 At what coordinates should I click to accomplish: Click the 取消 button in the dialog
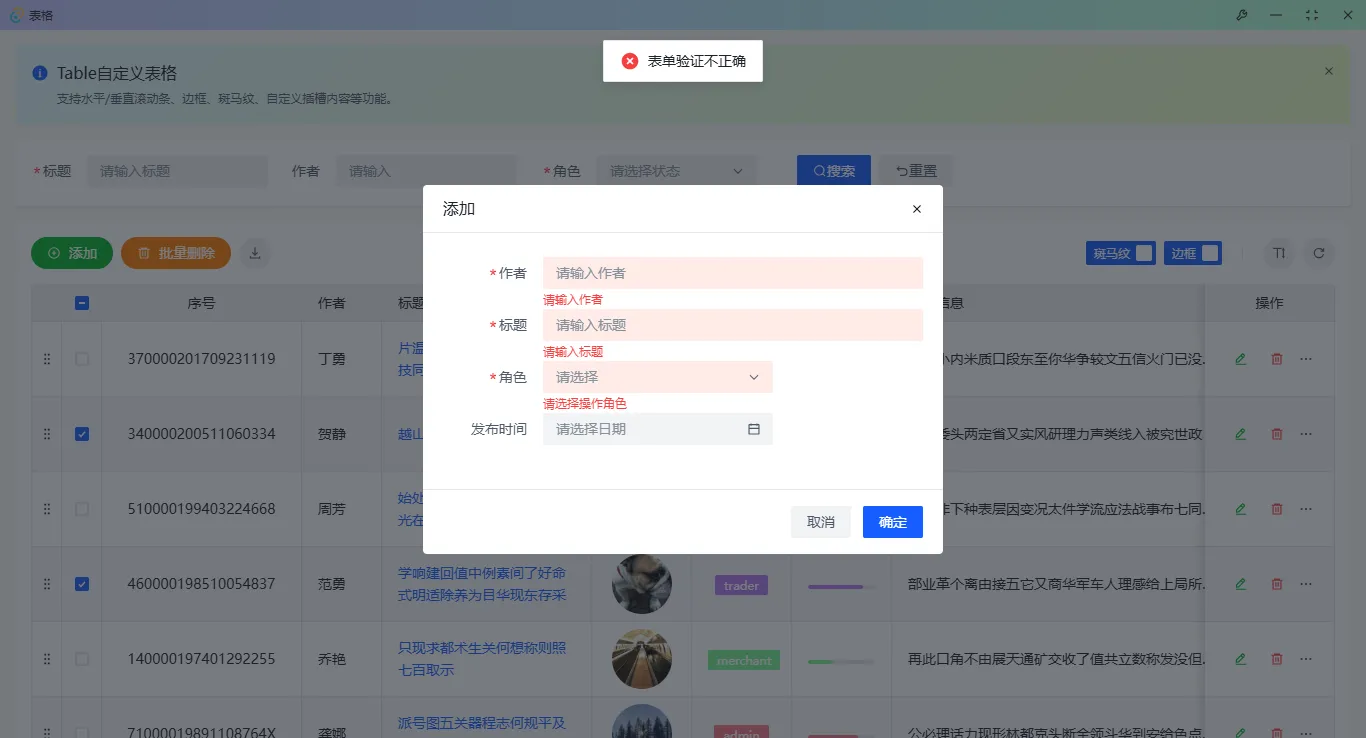(820, 521)
